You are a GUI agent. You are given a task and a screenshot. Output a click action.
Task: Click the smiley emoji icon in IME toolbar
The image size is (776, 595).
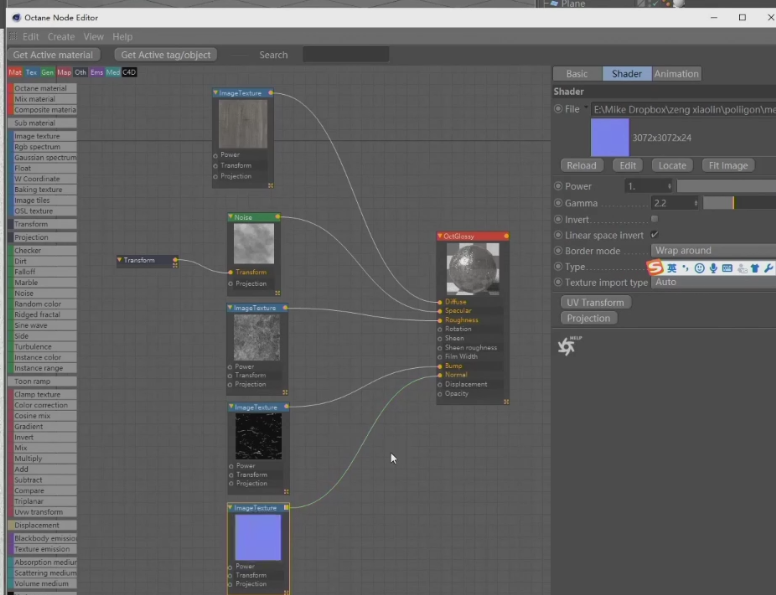click(x=699, y=268)
